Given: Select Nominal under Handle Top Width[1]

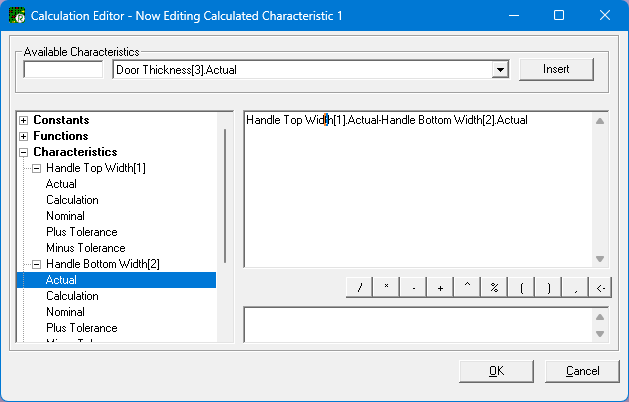Looking at the screenshot, I should pyautogui.click(x=65, y=216).
